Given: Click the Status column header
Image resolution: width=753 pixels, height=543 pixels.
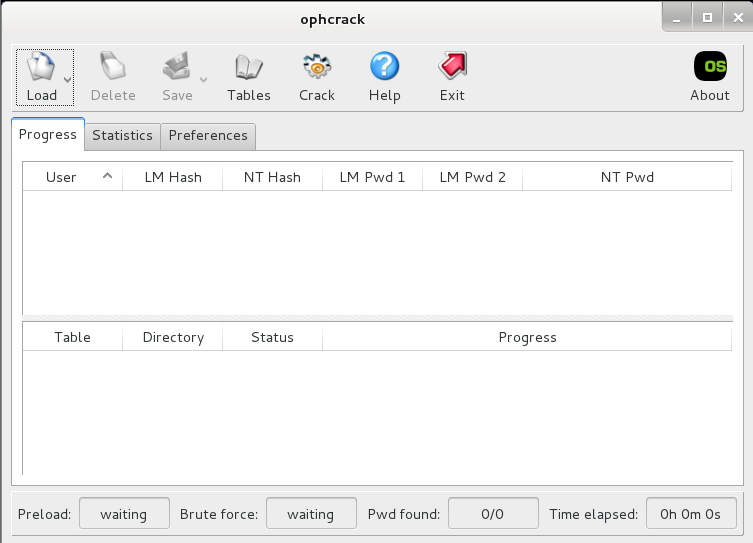Looking at the screenshot, I should coord(272,337).
